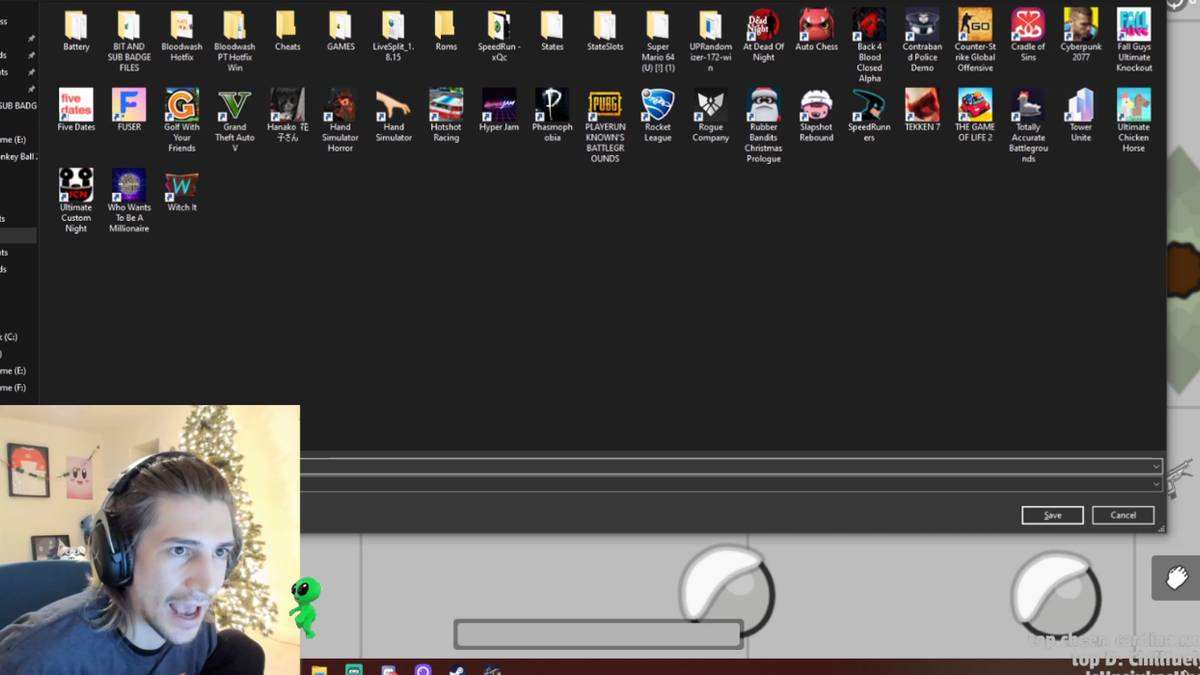
Task: Open the Roms folder
Action: click(x=446, y=25)
